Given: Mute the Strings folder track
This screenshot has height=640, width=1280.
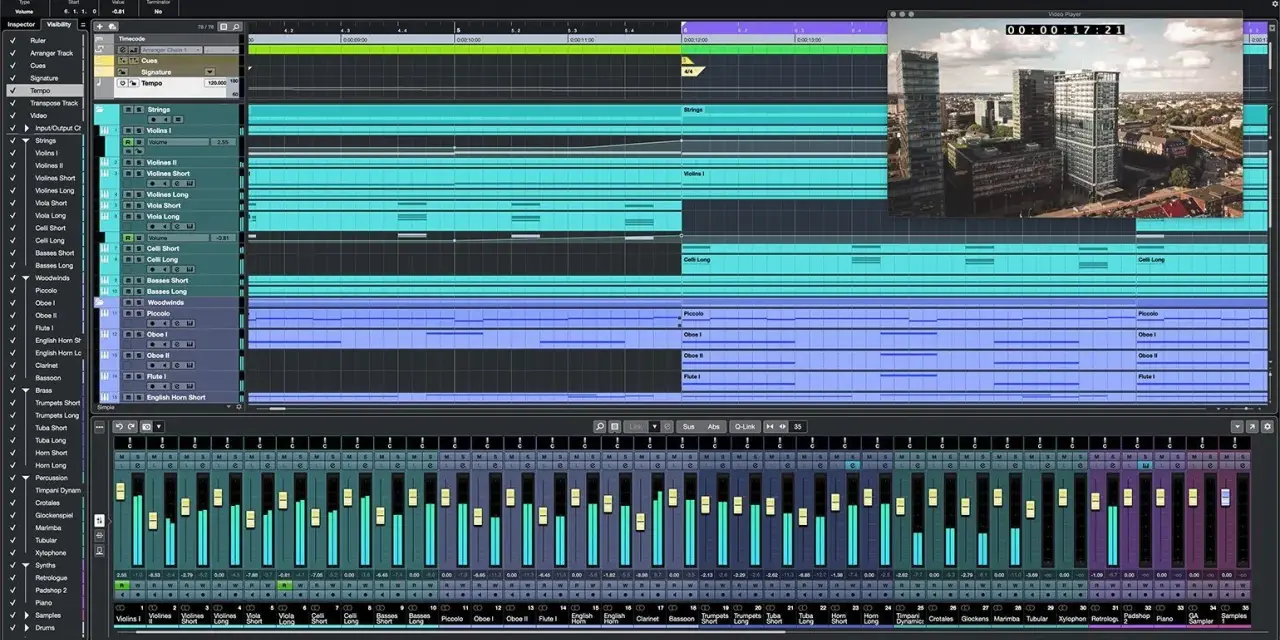Looking at the screenshot, I should (x=128, y=110).
